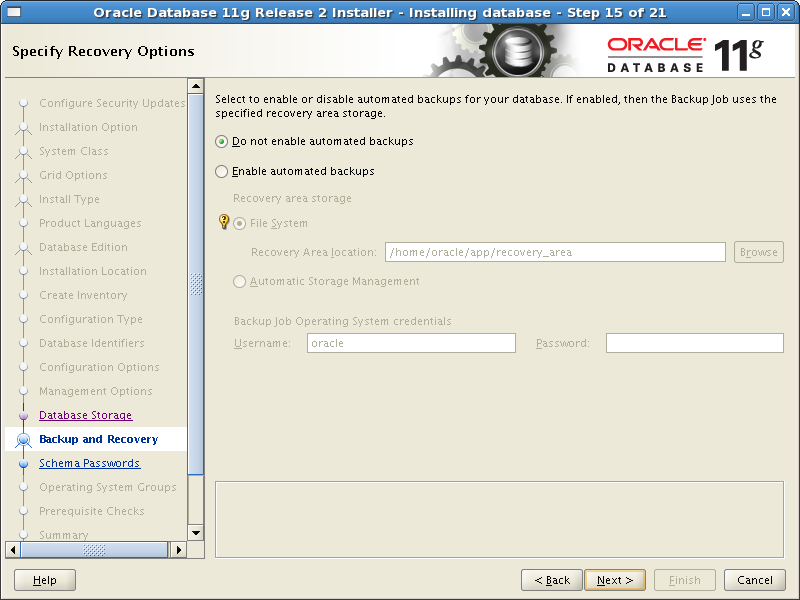This screenshot has width=800, height=600.
Task: Close the installer window
Action: pos(786,12)
